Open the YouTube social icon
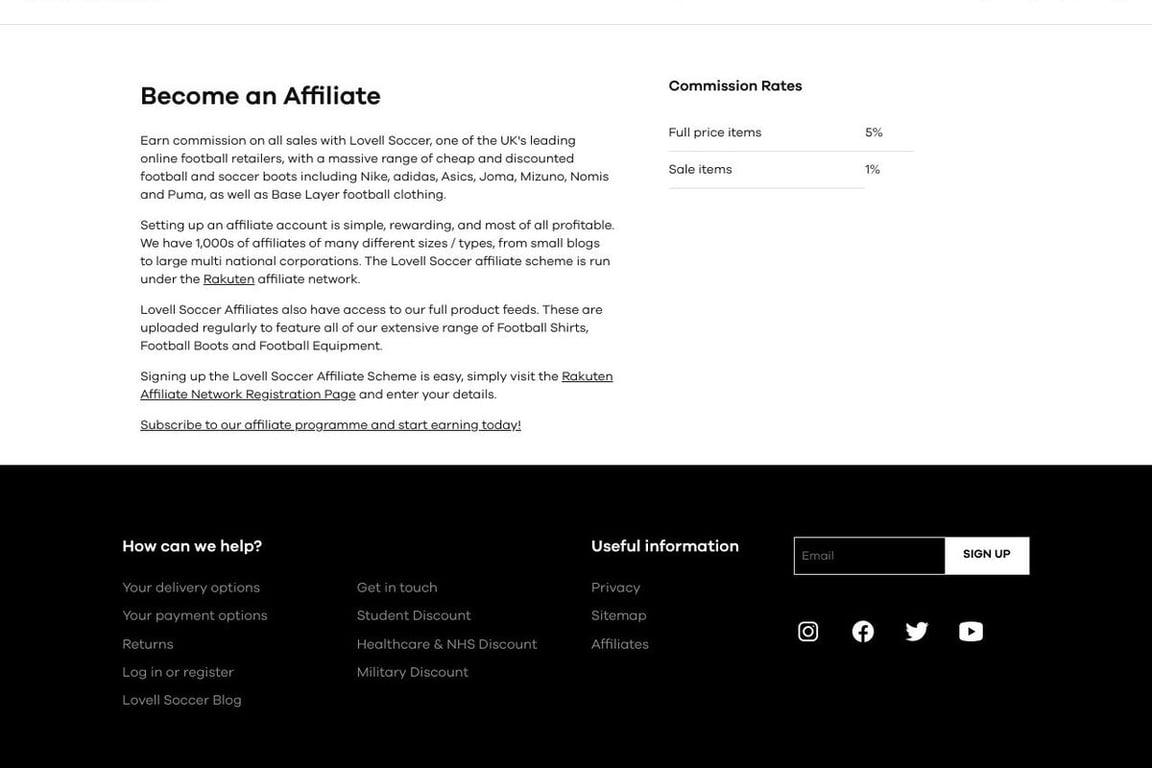Viewport: 1152px width, 768px height. 971,631
